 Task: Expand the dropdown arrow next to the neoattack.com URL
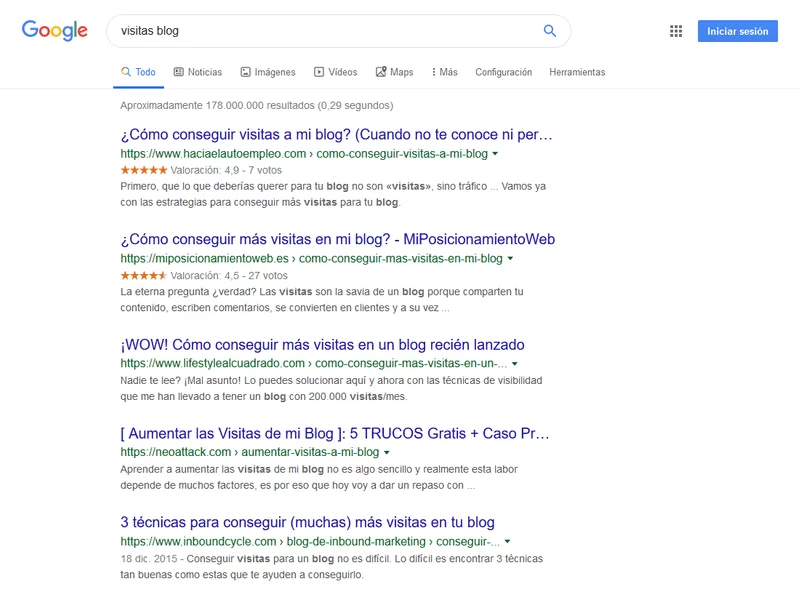coord(387,453)
